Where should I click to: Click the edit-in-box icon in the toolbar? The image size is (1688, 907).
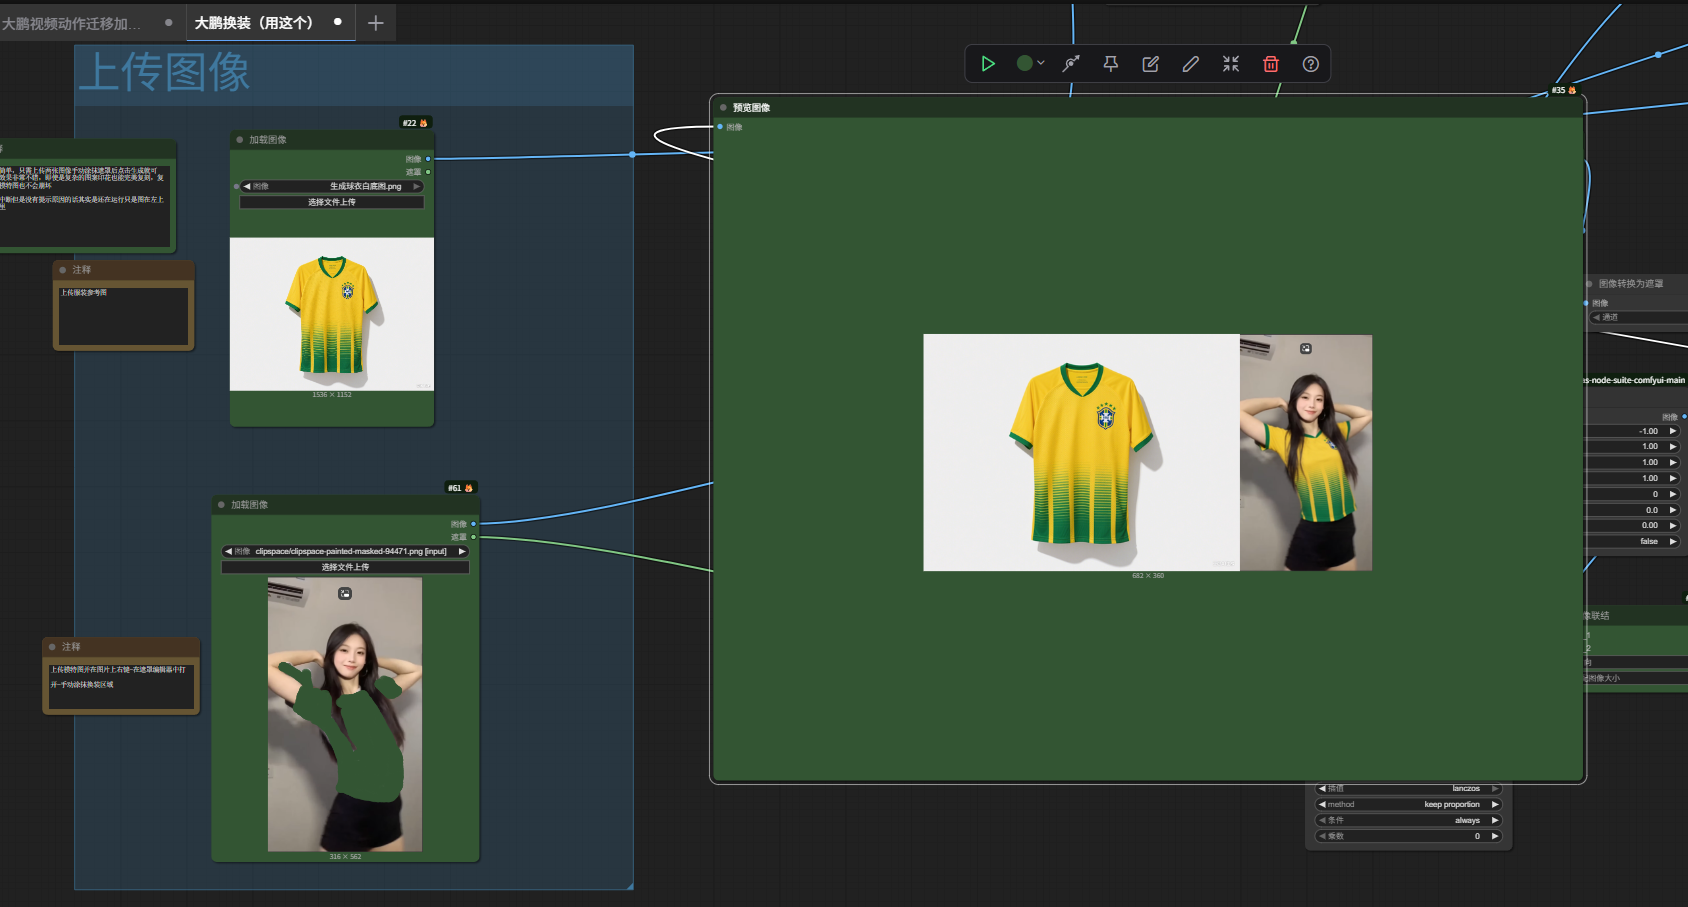pos(1151,64)
